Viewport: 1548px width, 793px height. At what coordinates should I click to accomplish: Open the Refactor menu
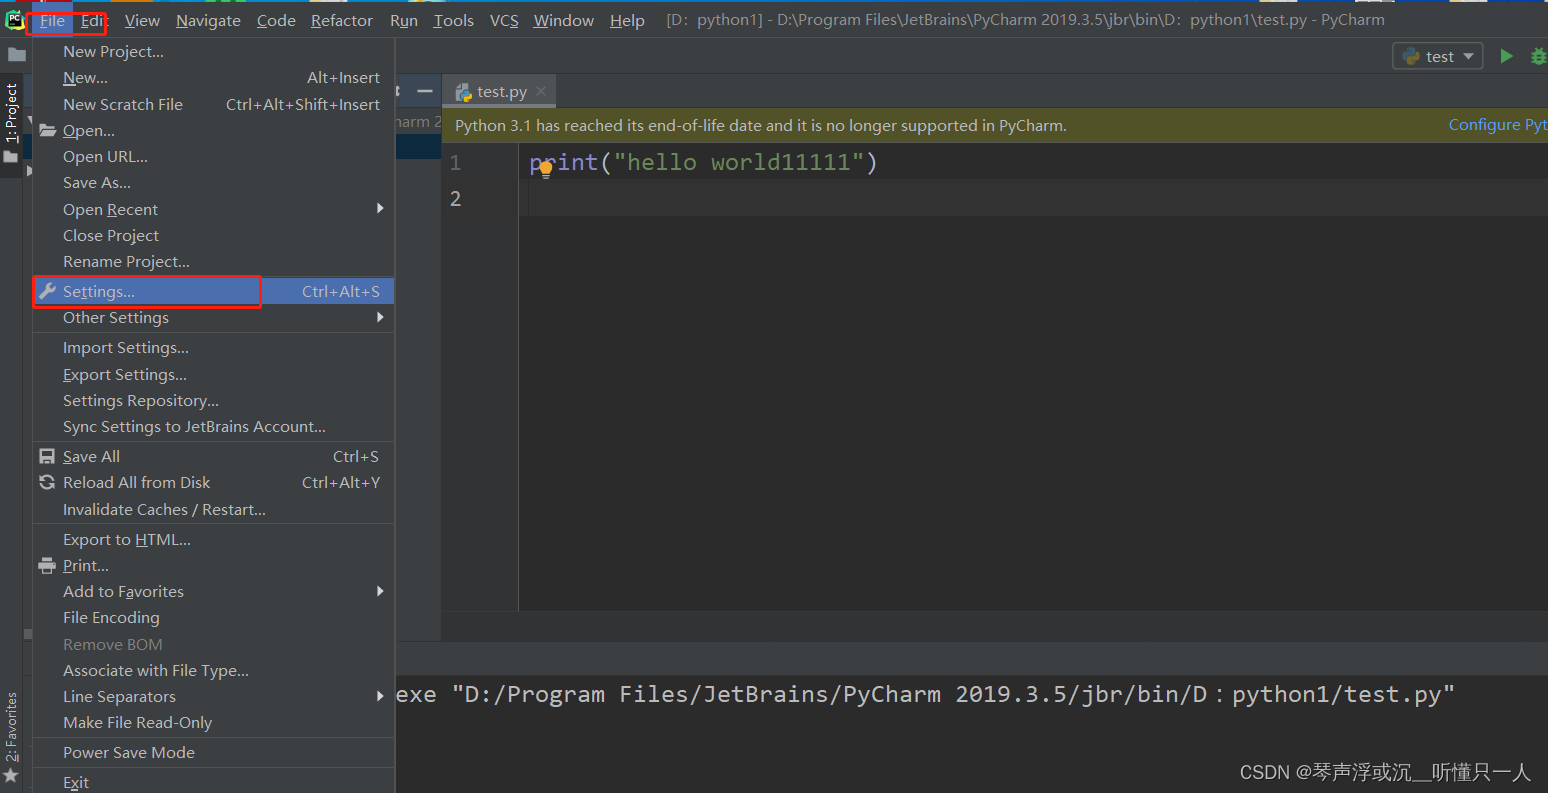coord(342,20)
